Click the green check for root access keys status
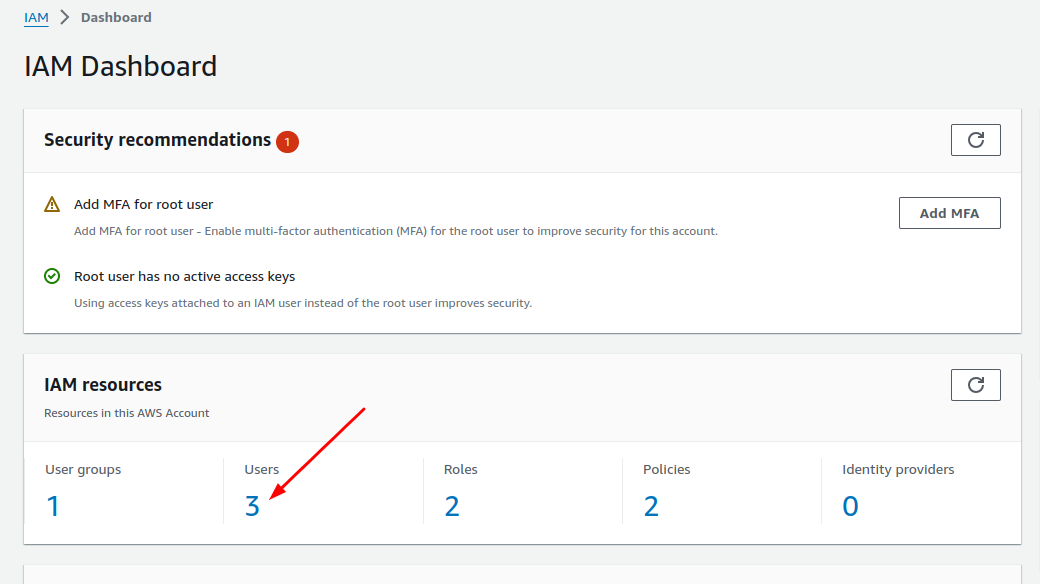Image resolution: width=1040 pixels, height=584 pixels. pyautogui.click(x=52, y=276)
